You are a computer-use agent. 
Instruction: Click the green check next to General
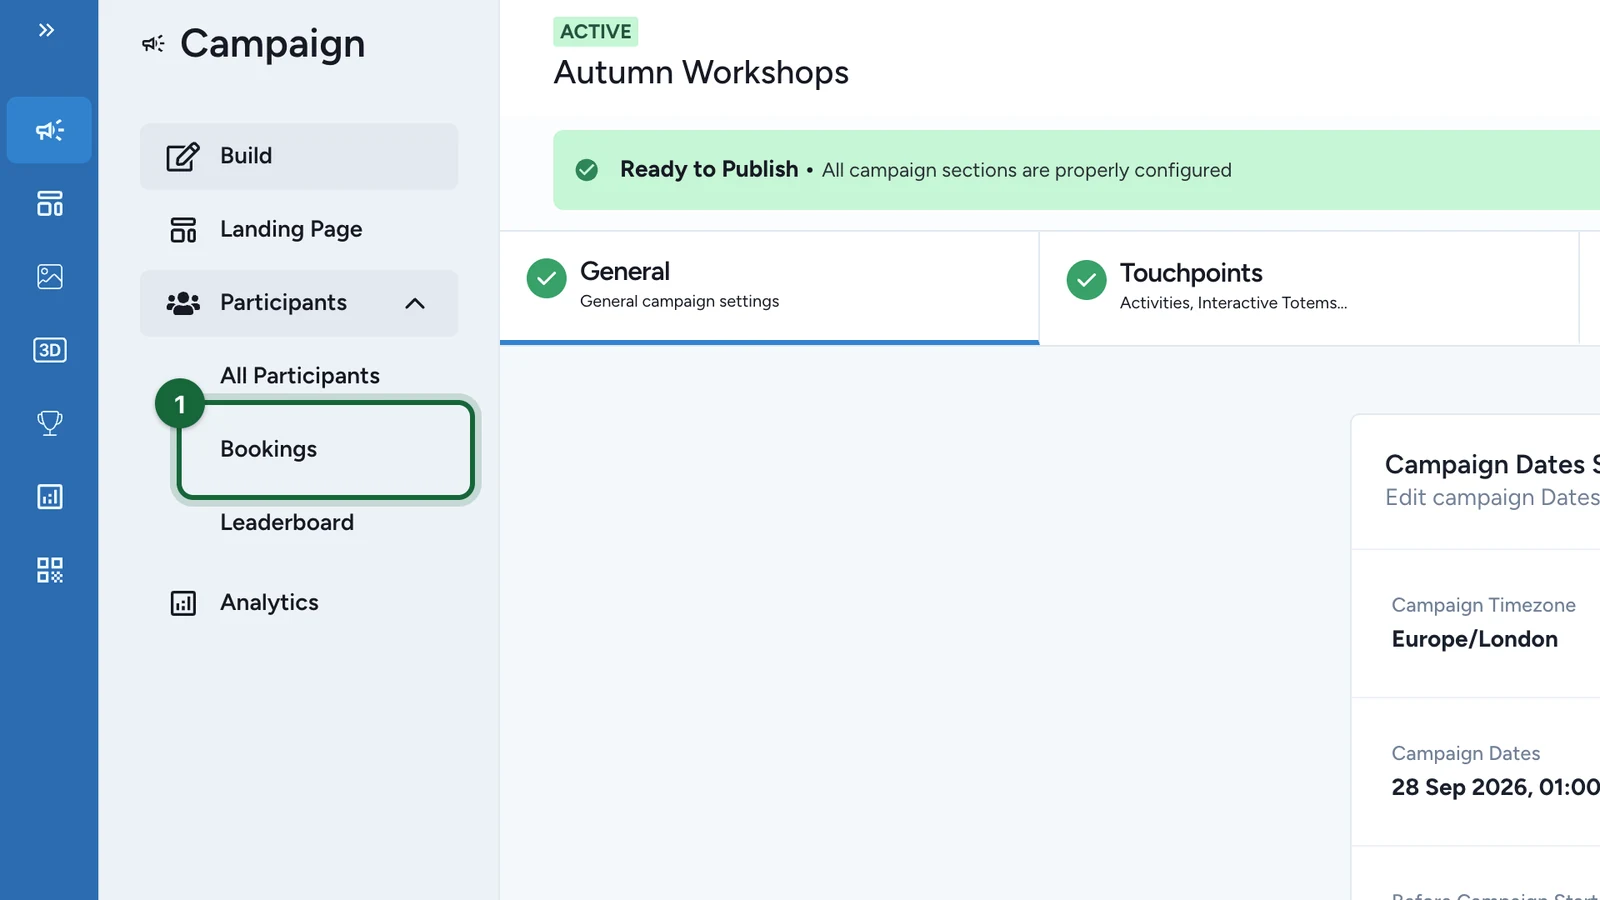click(546, 279)
